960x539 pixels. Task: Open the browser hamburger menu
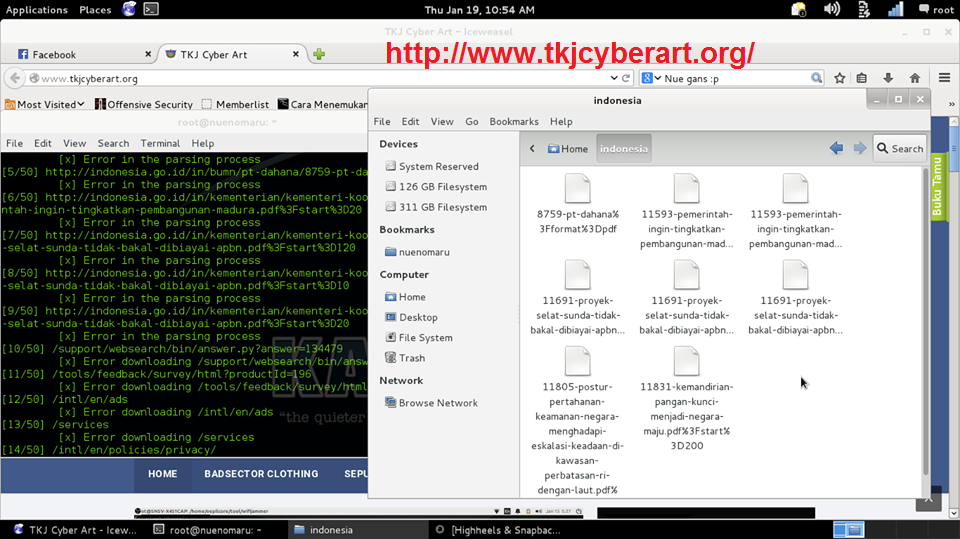pyautogui.click(x=944, y=78)
